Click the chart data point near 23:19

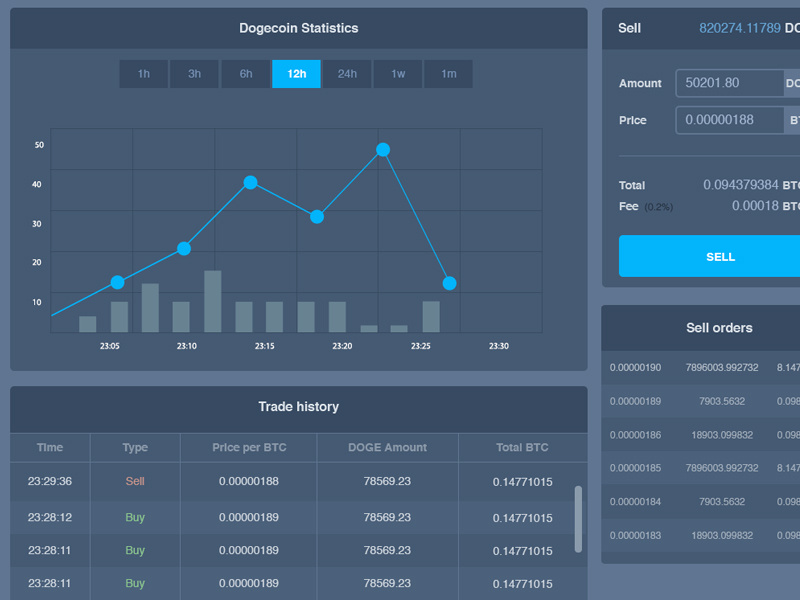[x=317, y=217]
